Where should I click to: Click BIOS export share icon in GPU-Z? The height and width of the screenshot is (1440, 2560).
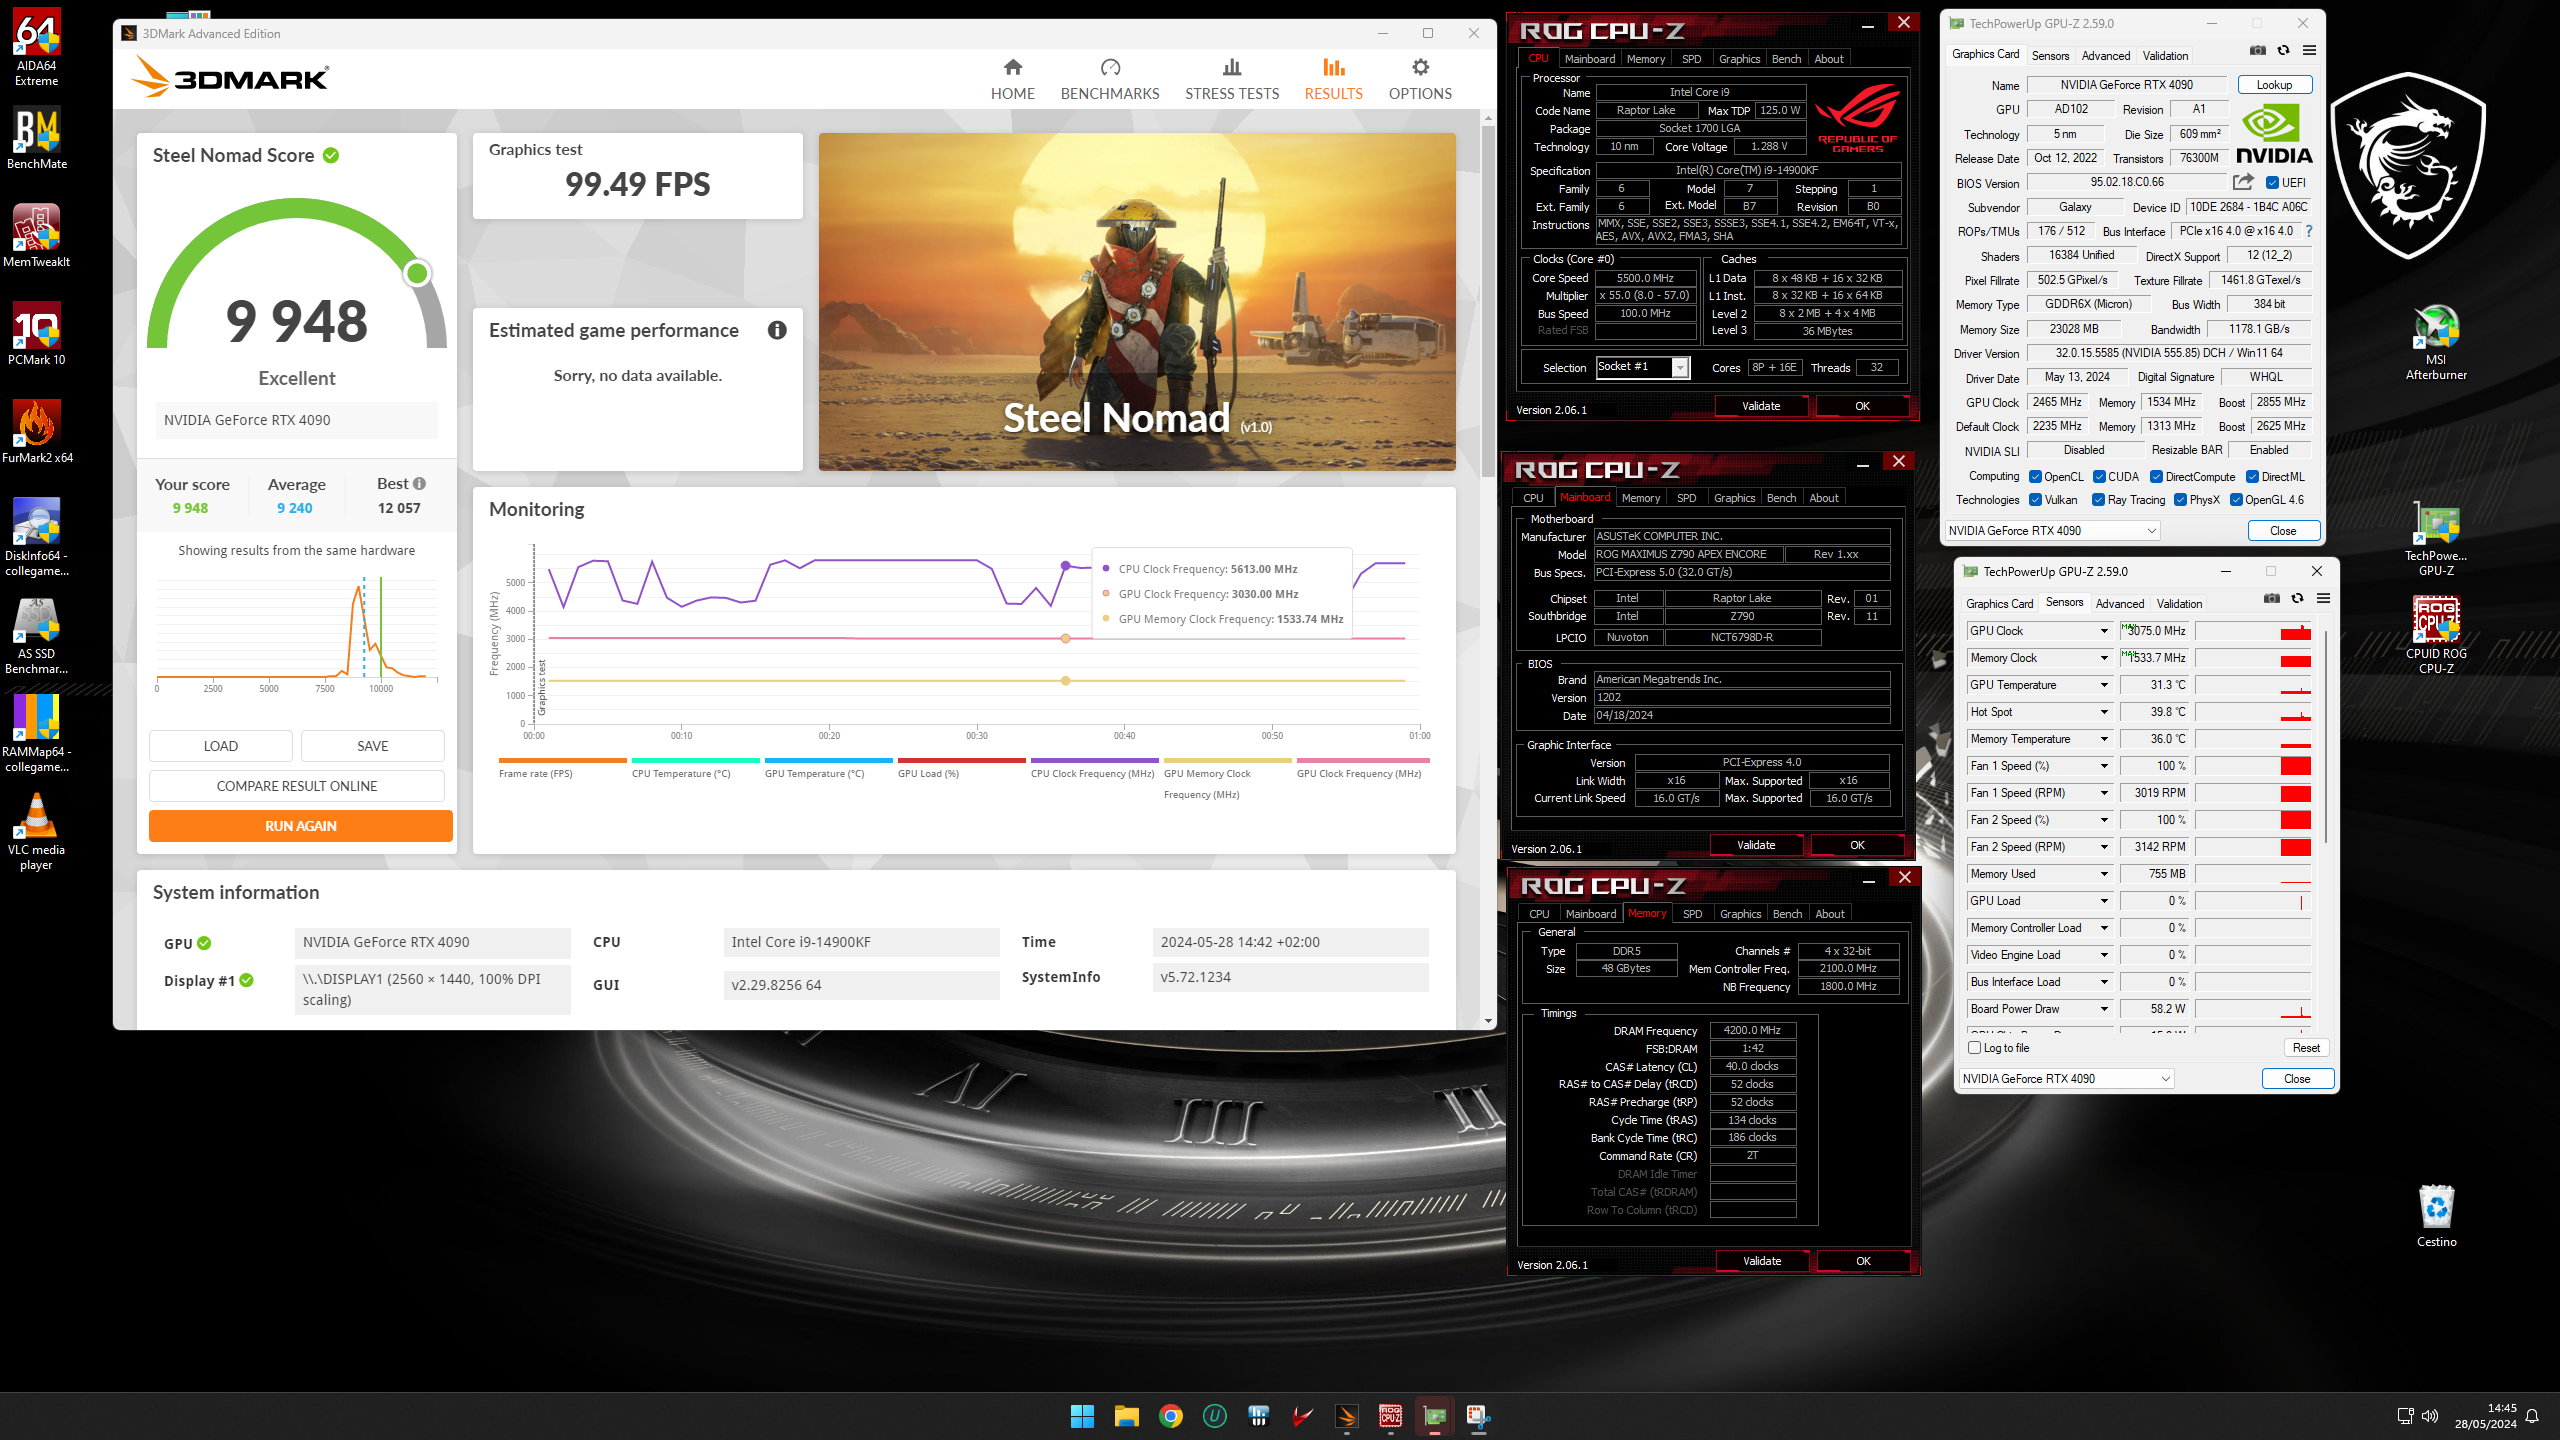coord(2243,182)
